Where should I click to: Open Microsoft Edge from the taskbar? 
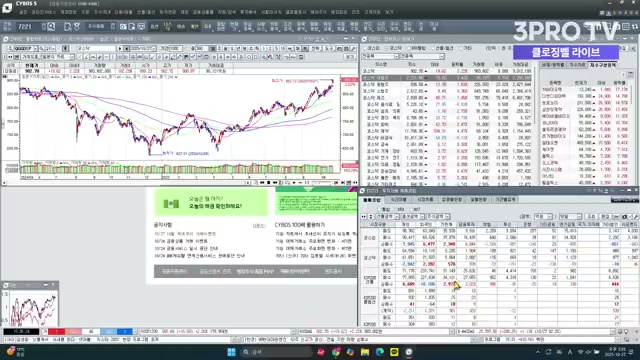pos(380,352)
